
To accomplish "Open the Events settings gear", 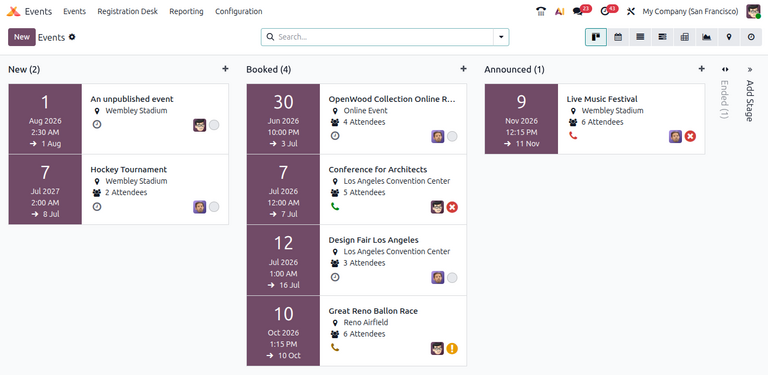I will (x=72, y=37).
